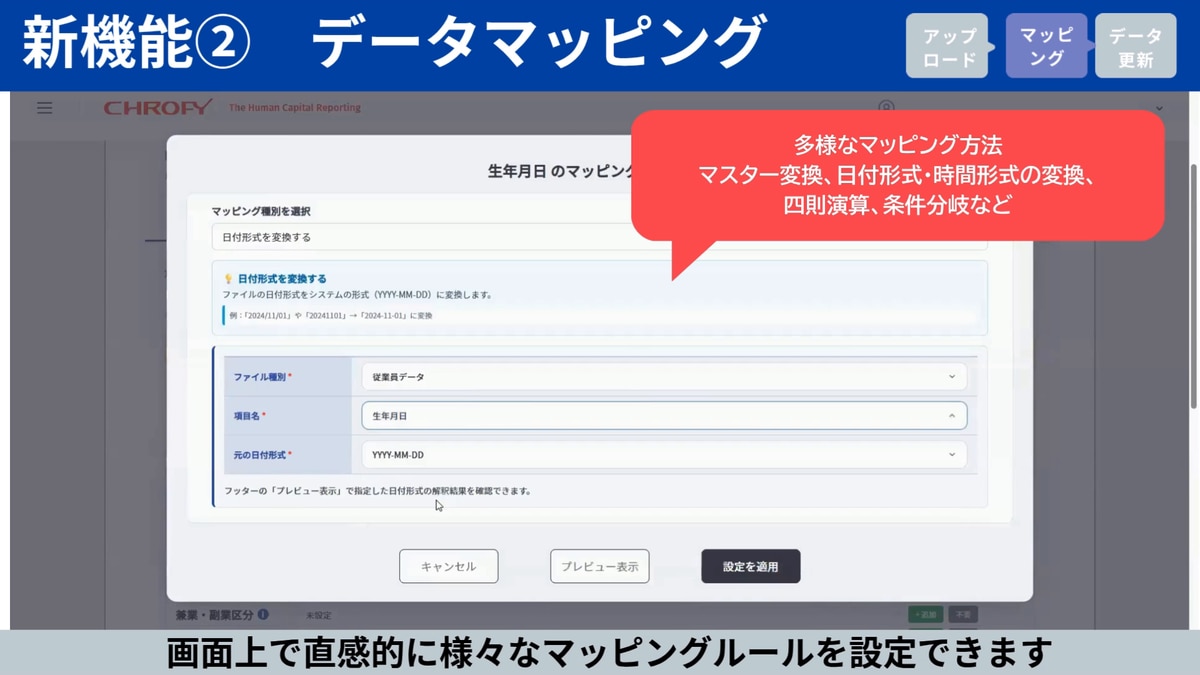Click the プレビュー表示 button
The height and width of the screenshot is (675, 1200).
point(599,566)
